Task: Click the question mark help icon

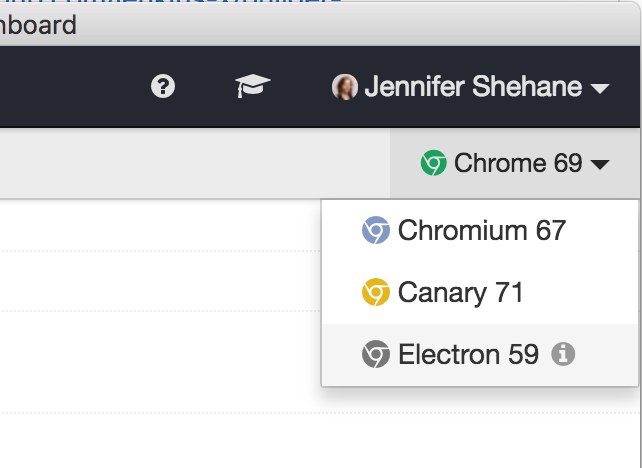Action: click(162, 87)
